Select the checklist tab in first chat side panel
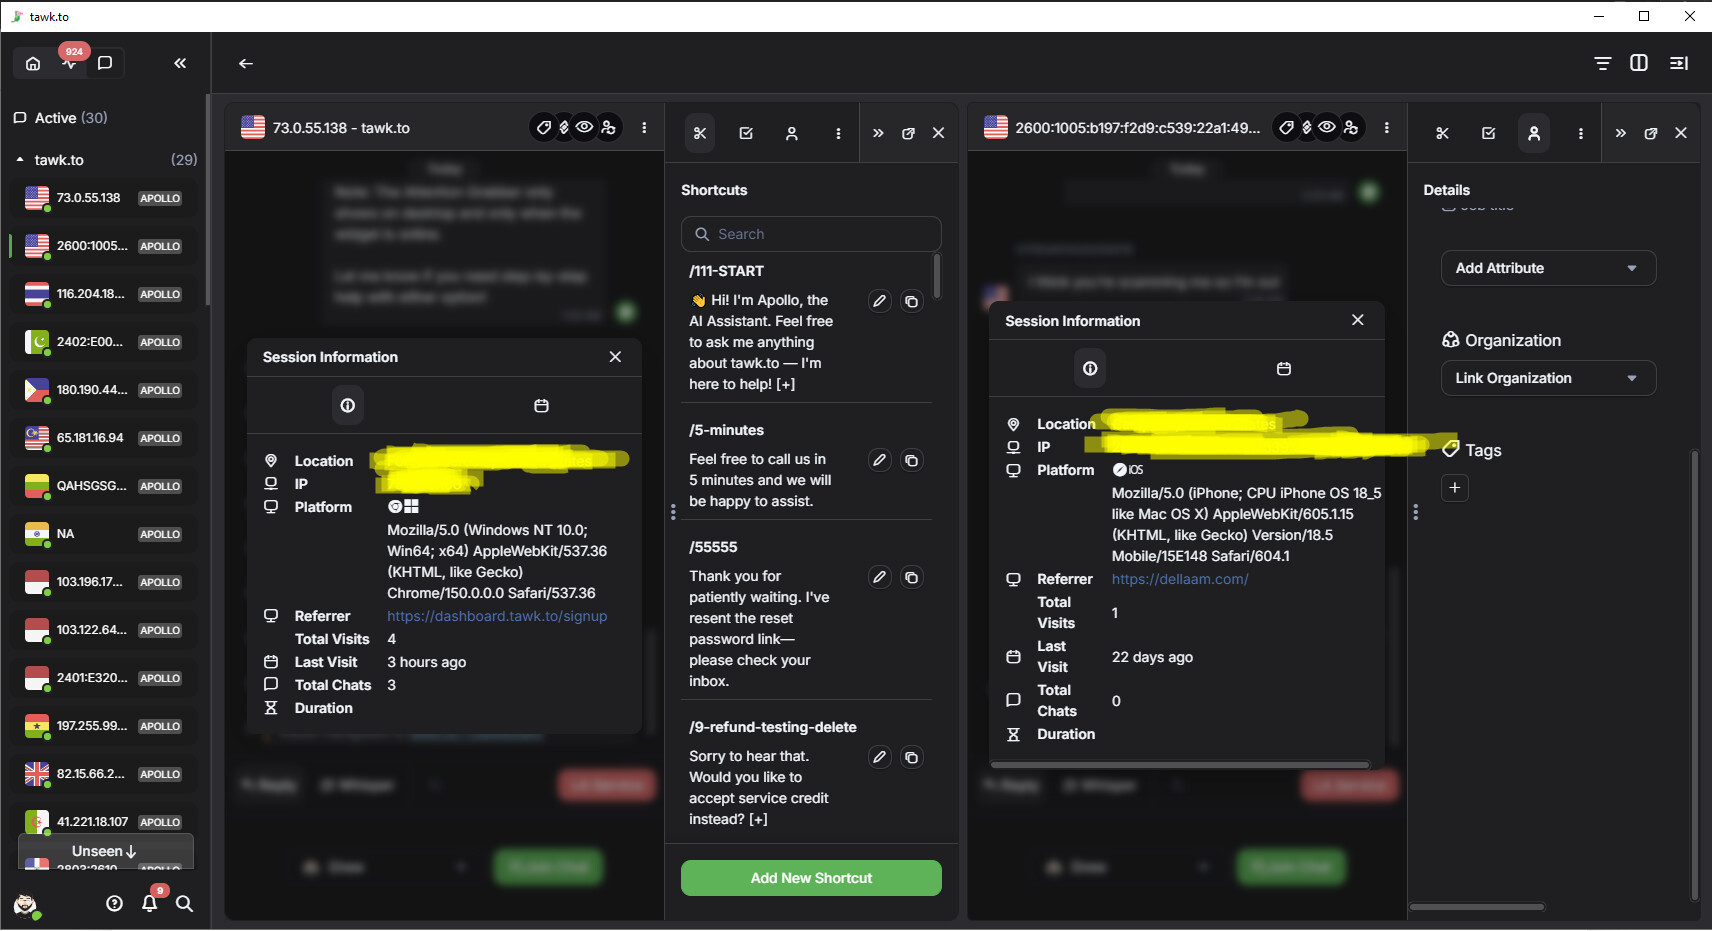 tap(746, 133)
